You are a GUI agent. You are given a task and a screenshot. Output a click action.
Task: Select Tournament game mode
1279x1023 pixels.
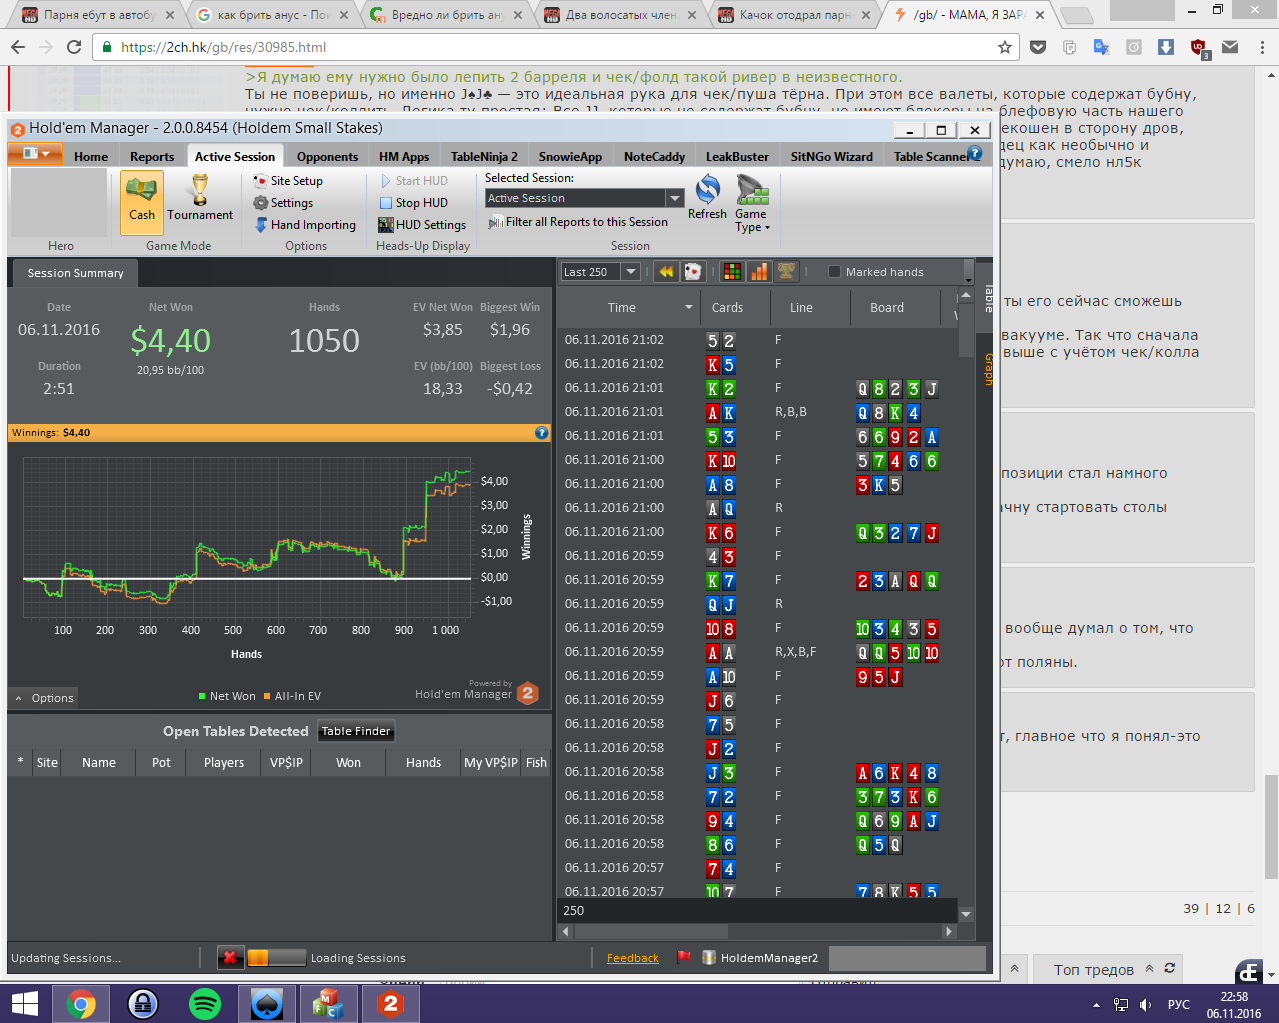point(200,198)
